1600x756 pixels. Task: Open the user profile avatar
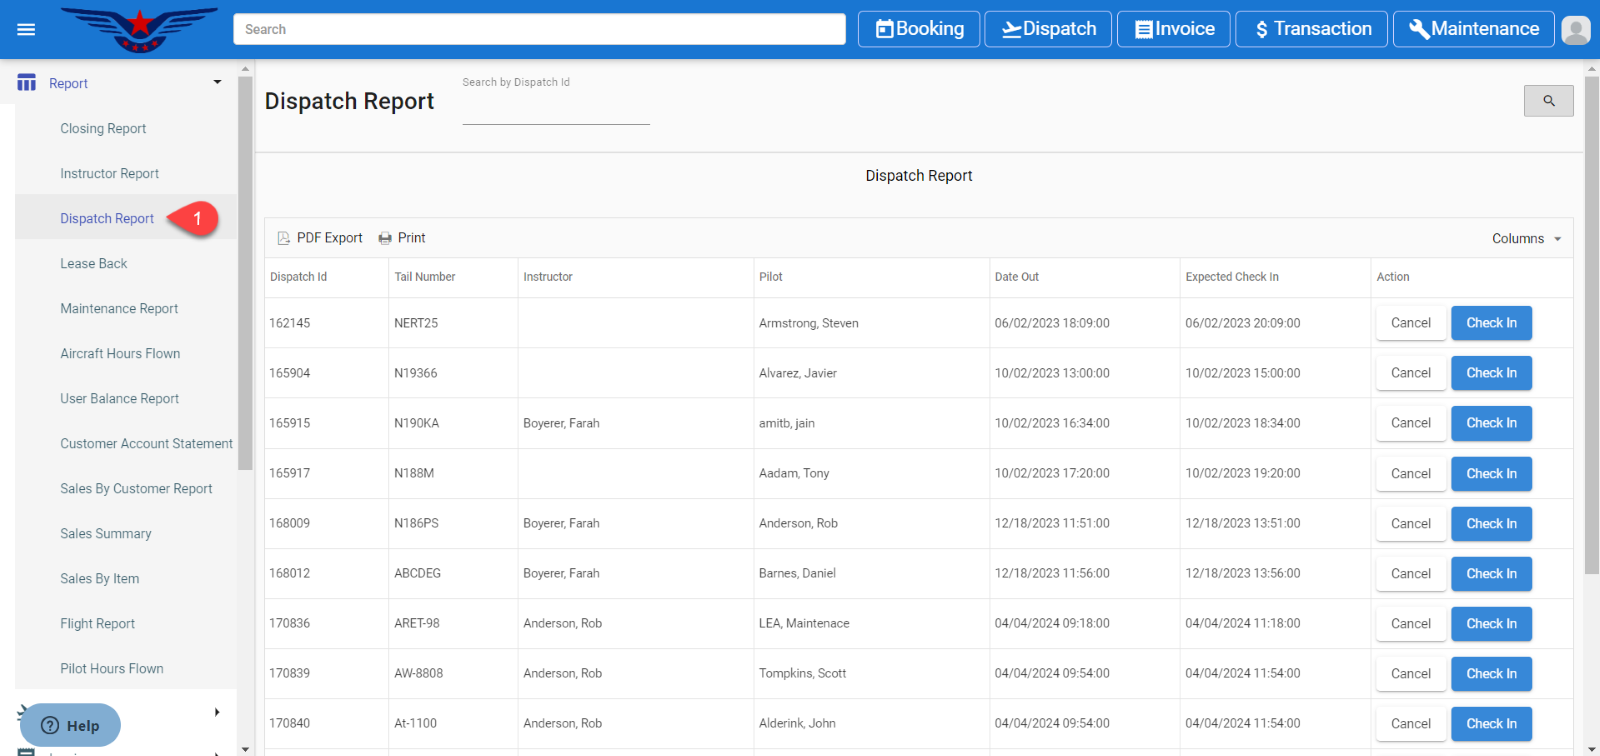1575,30
